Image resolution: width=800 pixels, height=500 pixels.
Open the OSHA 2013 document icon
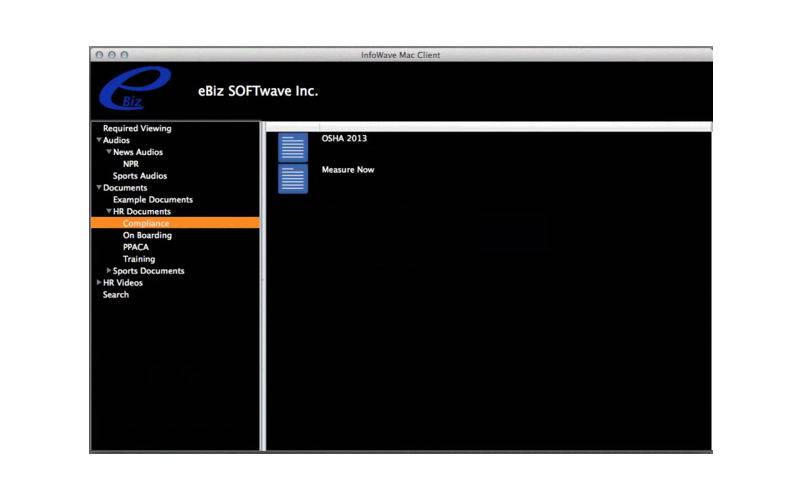(x=293, y=147)
